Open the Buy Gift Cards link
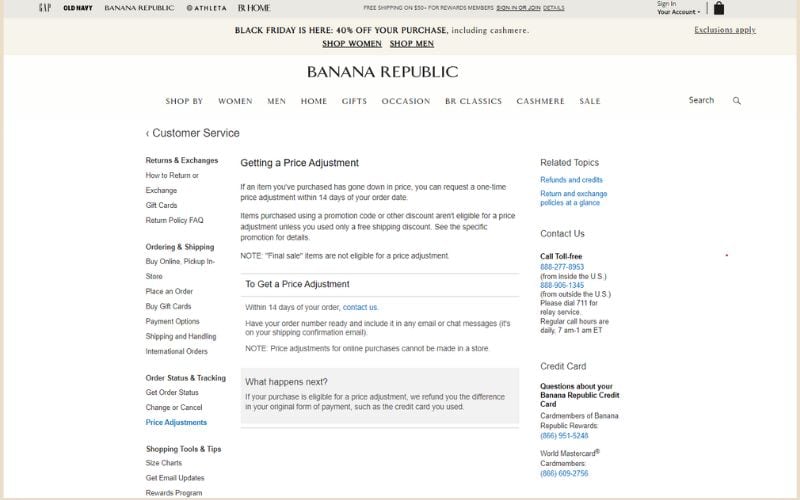Screen dimensions: 800x500 click(x=168, y=307)
